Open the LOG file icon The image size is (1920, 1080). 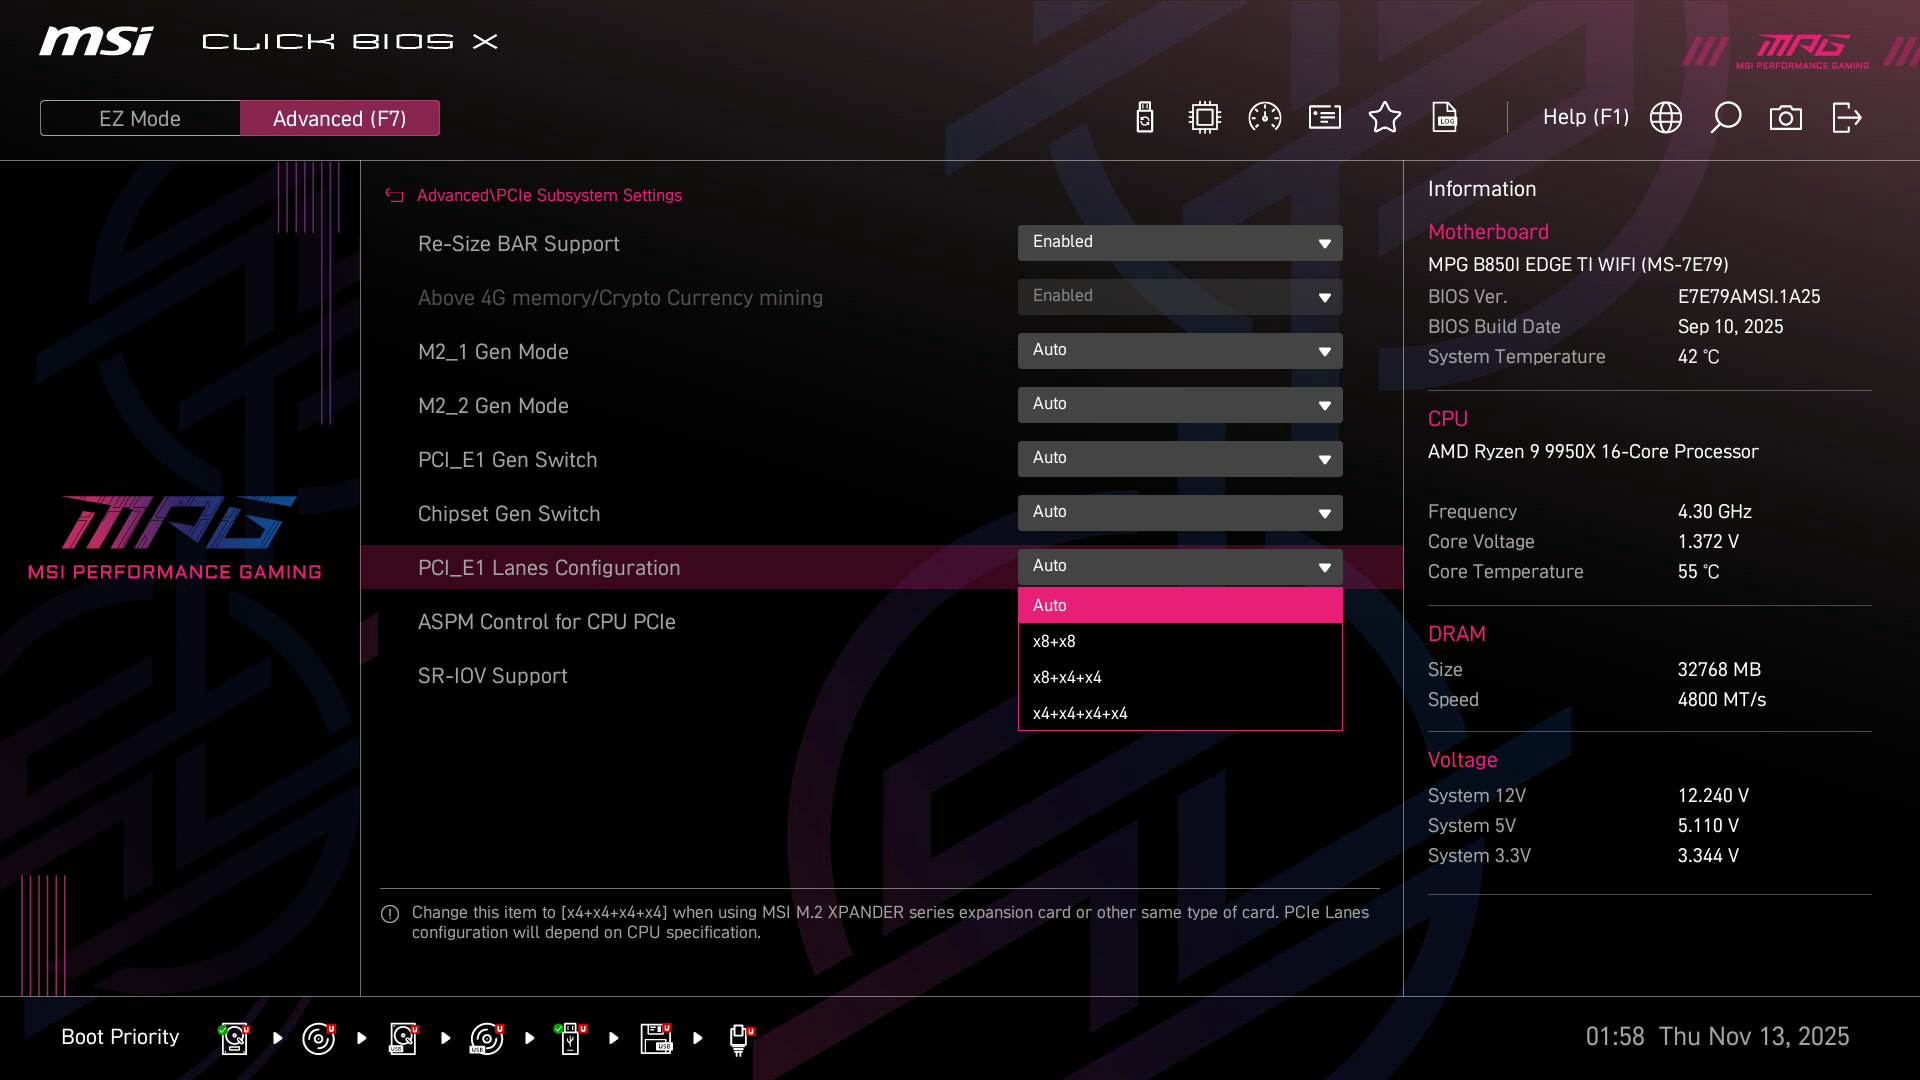(x=1445, y=118)
